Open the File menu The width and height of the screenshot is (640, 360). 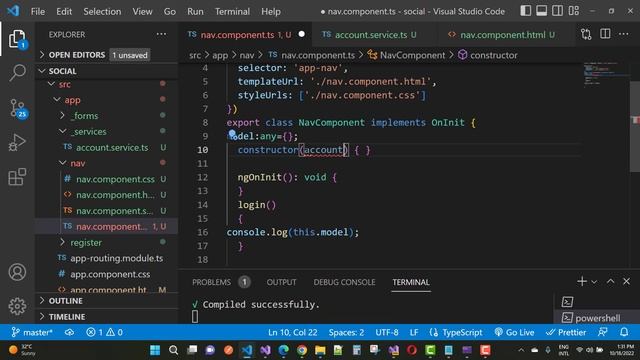tap(38, 11)
